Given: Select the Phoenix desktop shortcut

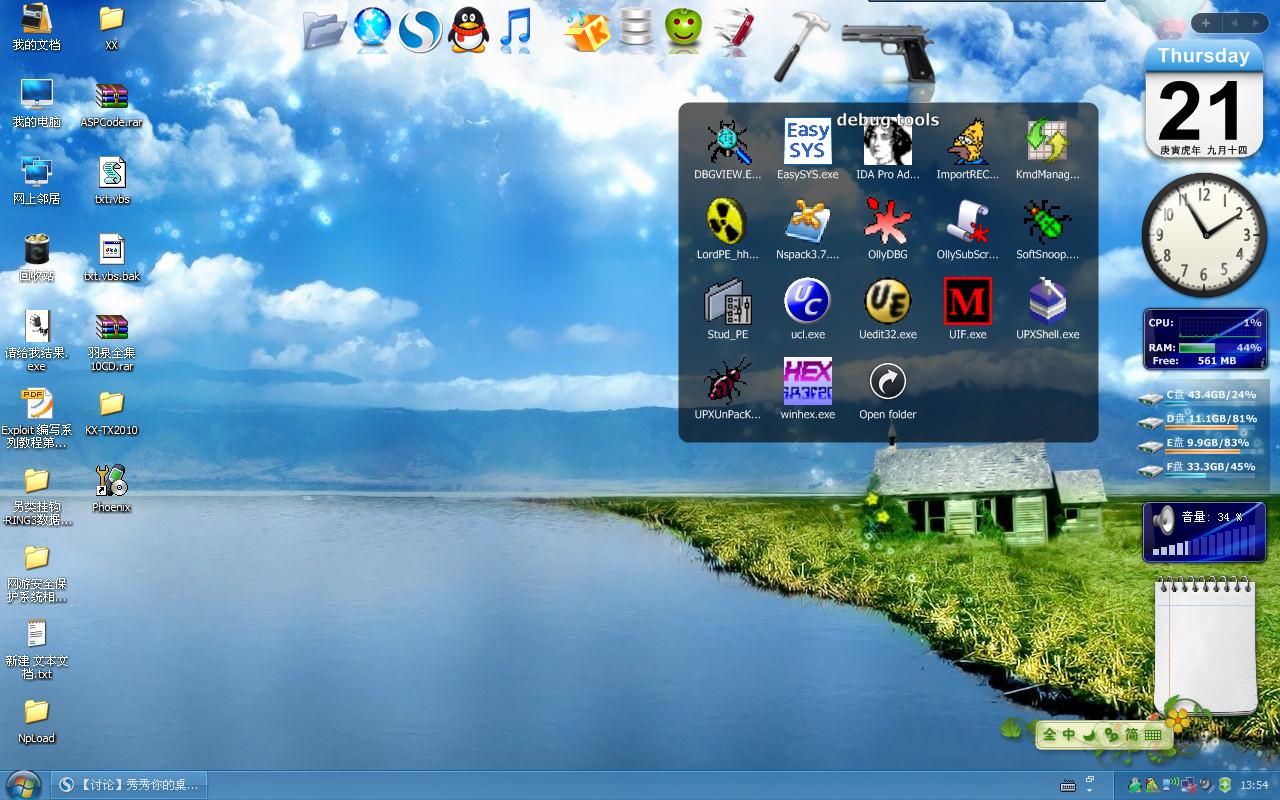Looking at the screenshot, I should tap(112, 489).
